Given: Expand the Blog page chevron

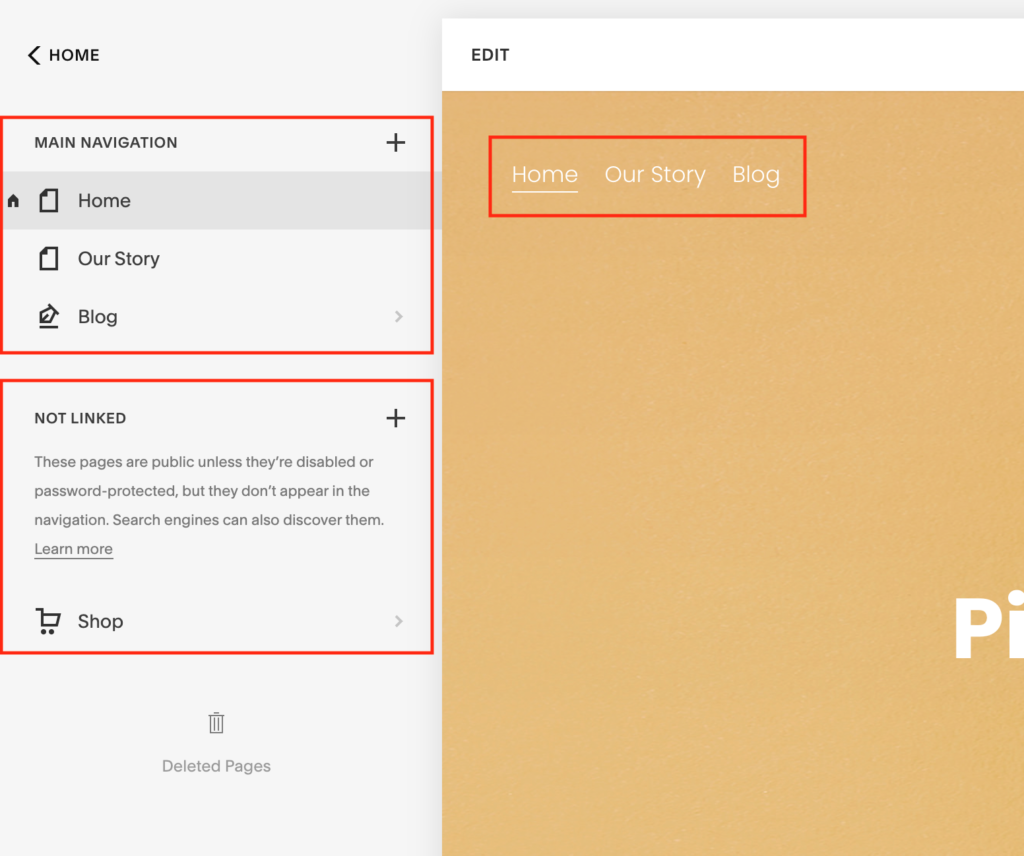Looking at the screenshot, I should 398,317.
